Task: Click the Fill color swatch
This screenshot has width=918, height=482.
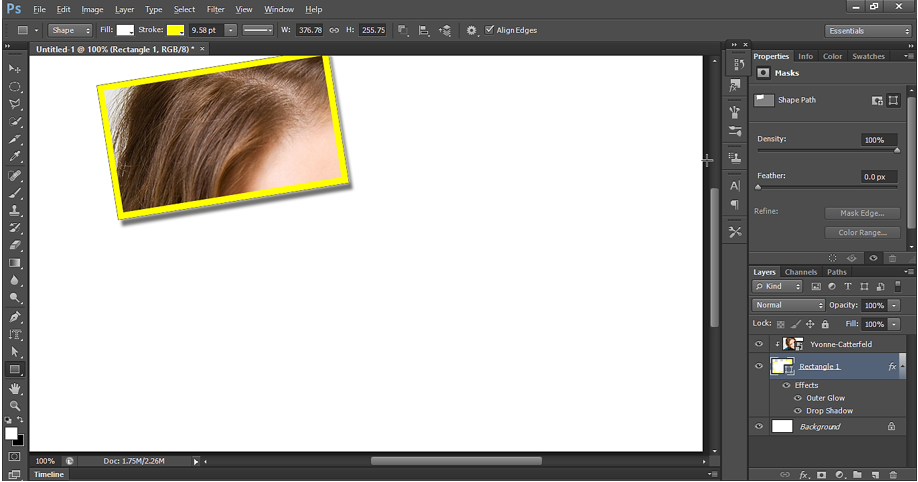Action: 125,30
